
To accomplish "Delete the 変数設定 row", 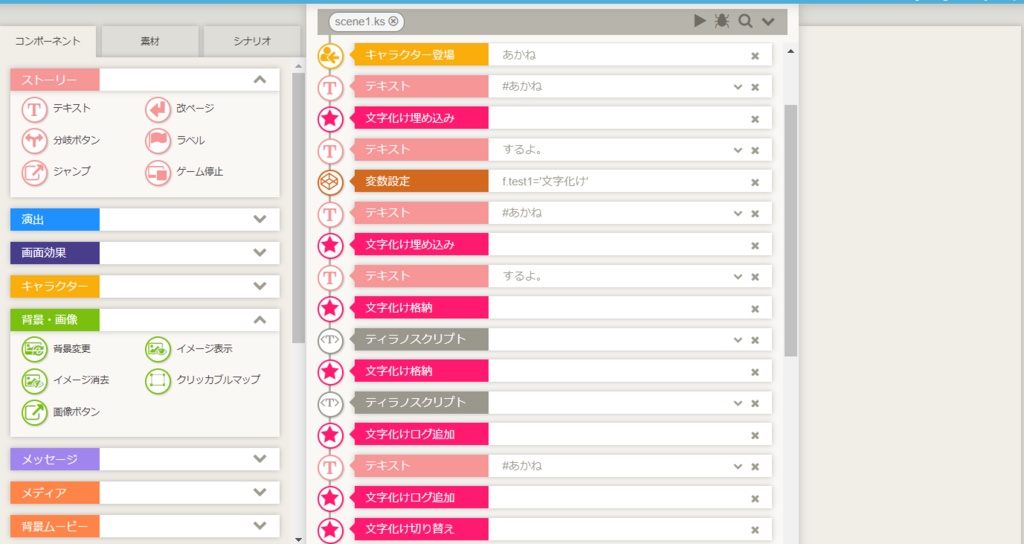I will pyautogui.click(x=755, y=182).
